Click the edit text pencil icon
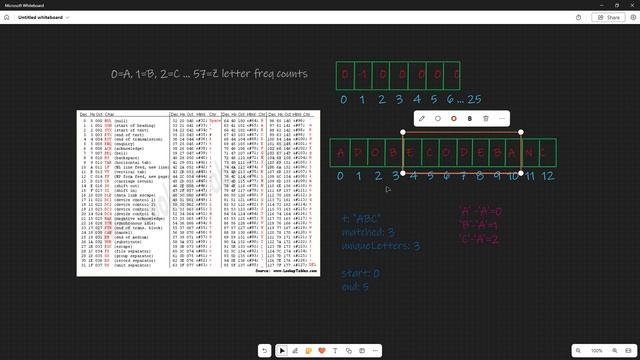The width and height of the screenshot is (640, 360). click(422, 119)
